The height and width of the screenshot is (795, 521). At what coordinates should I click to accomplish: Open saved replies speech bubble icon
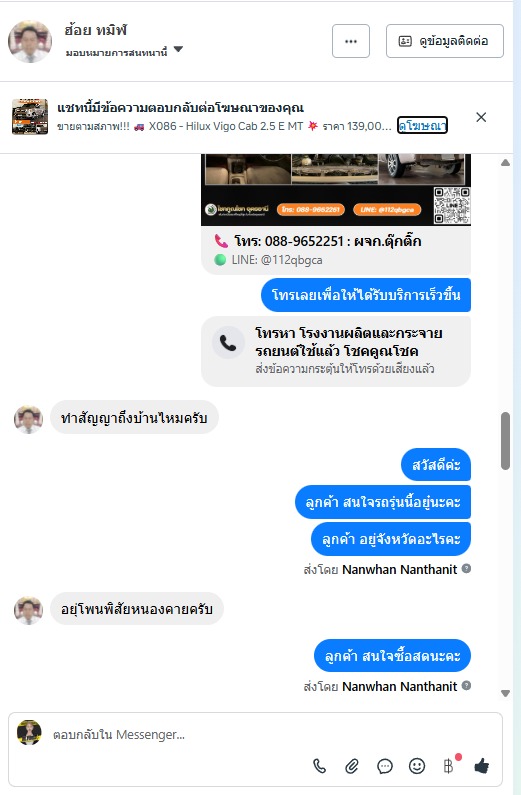click(x=385, y=766)
